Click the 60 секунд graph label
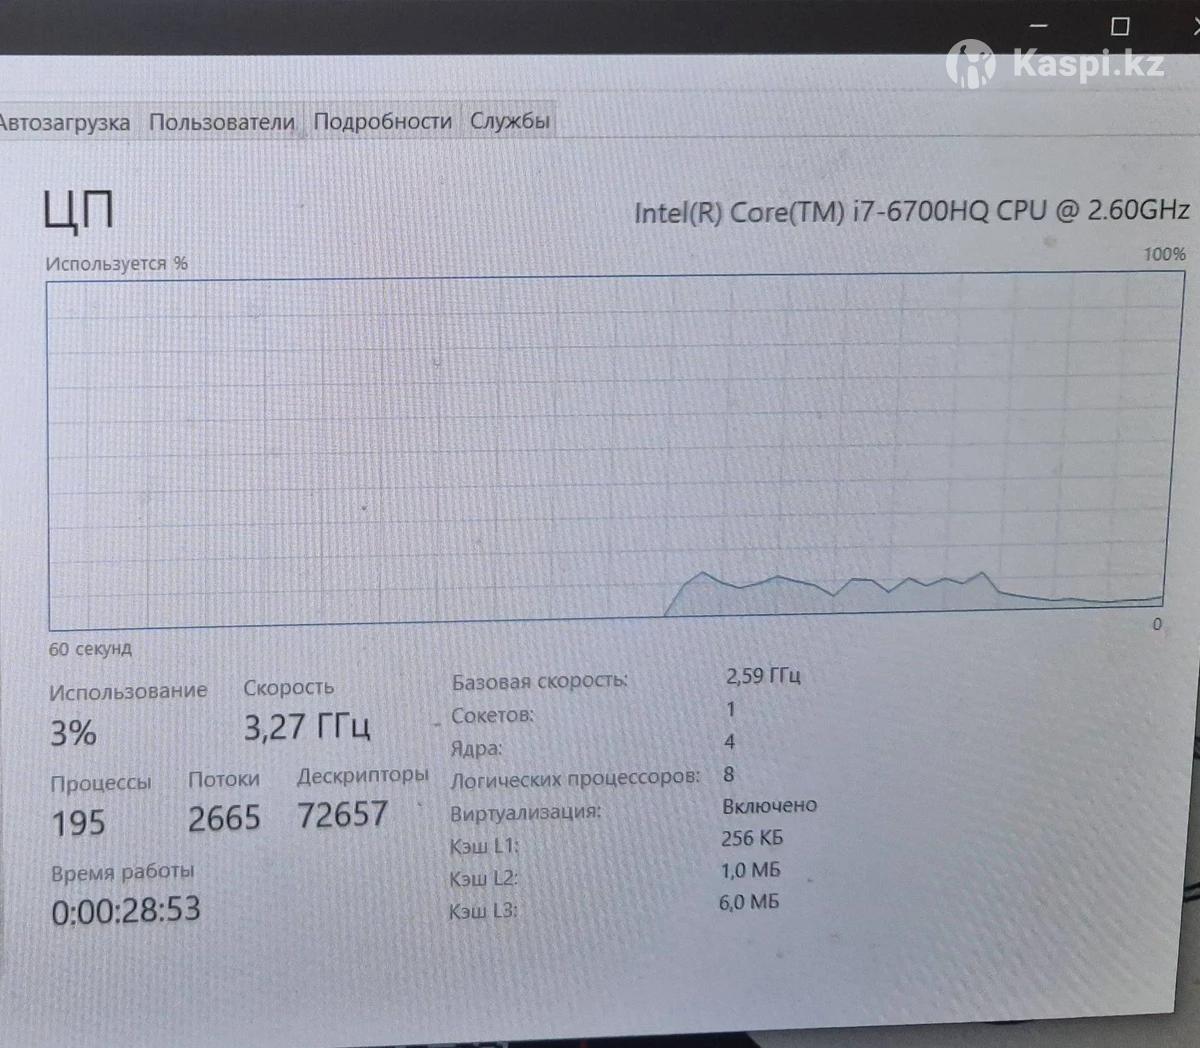 [x=90, y=649]
